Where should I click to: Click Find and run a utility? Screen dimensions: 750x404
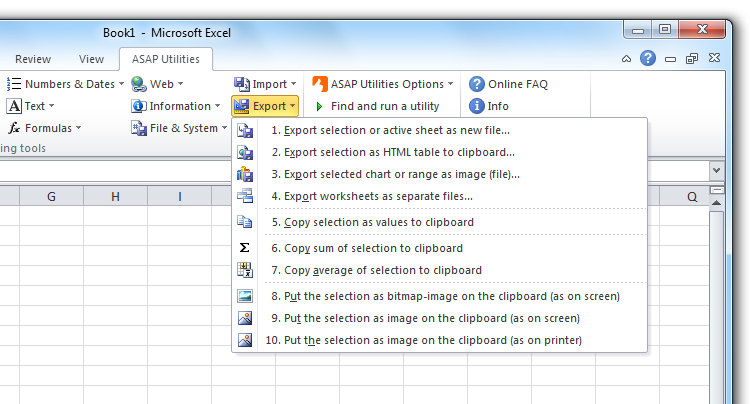coord(385,106)
